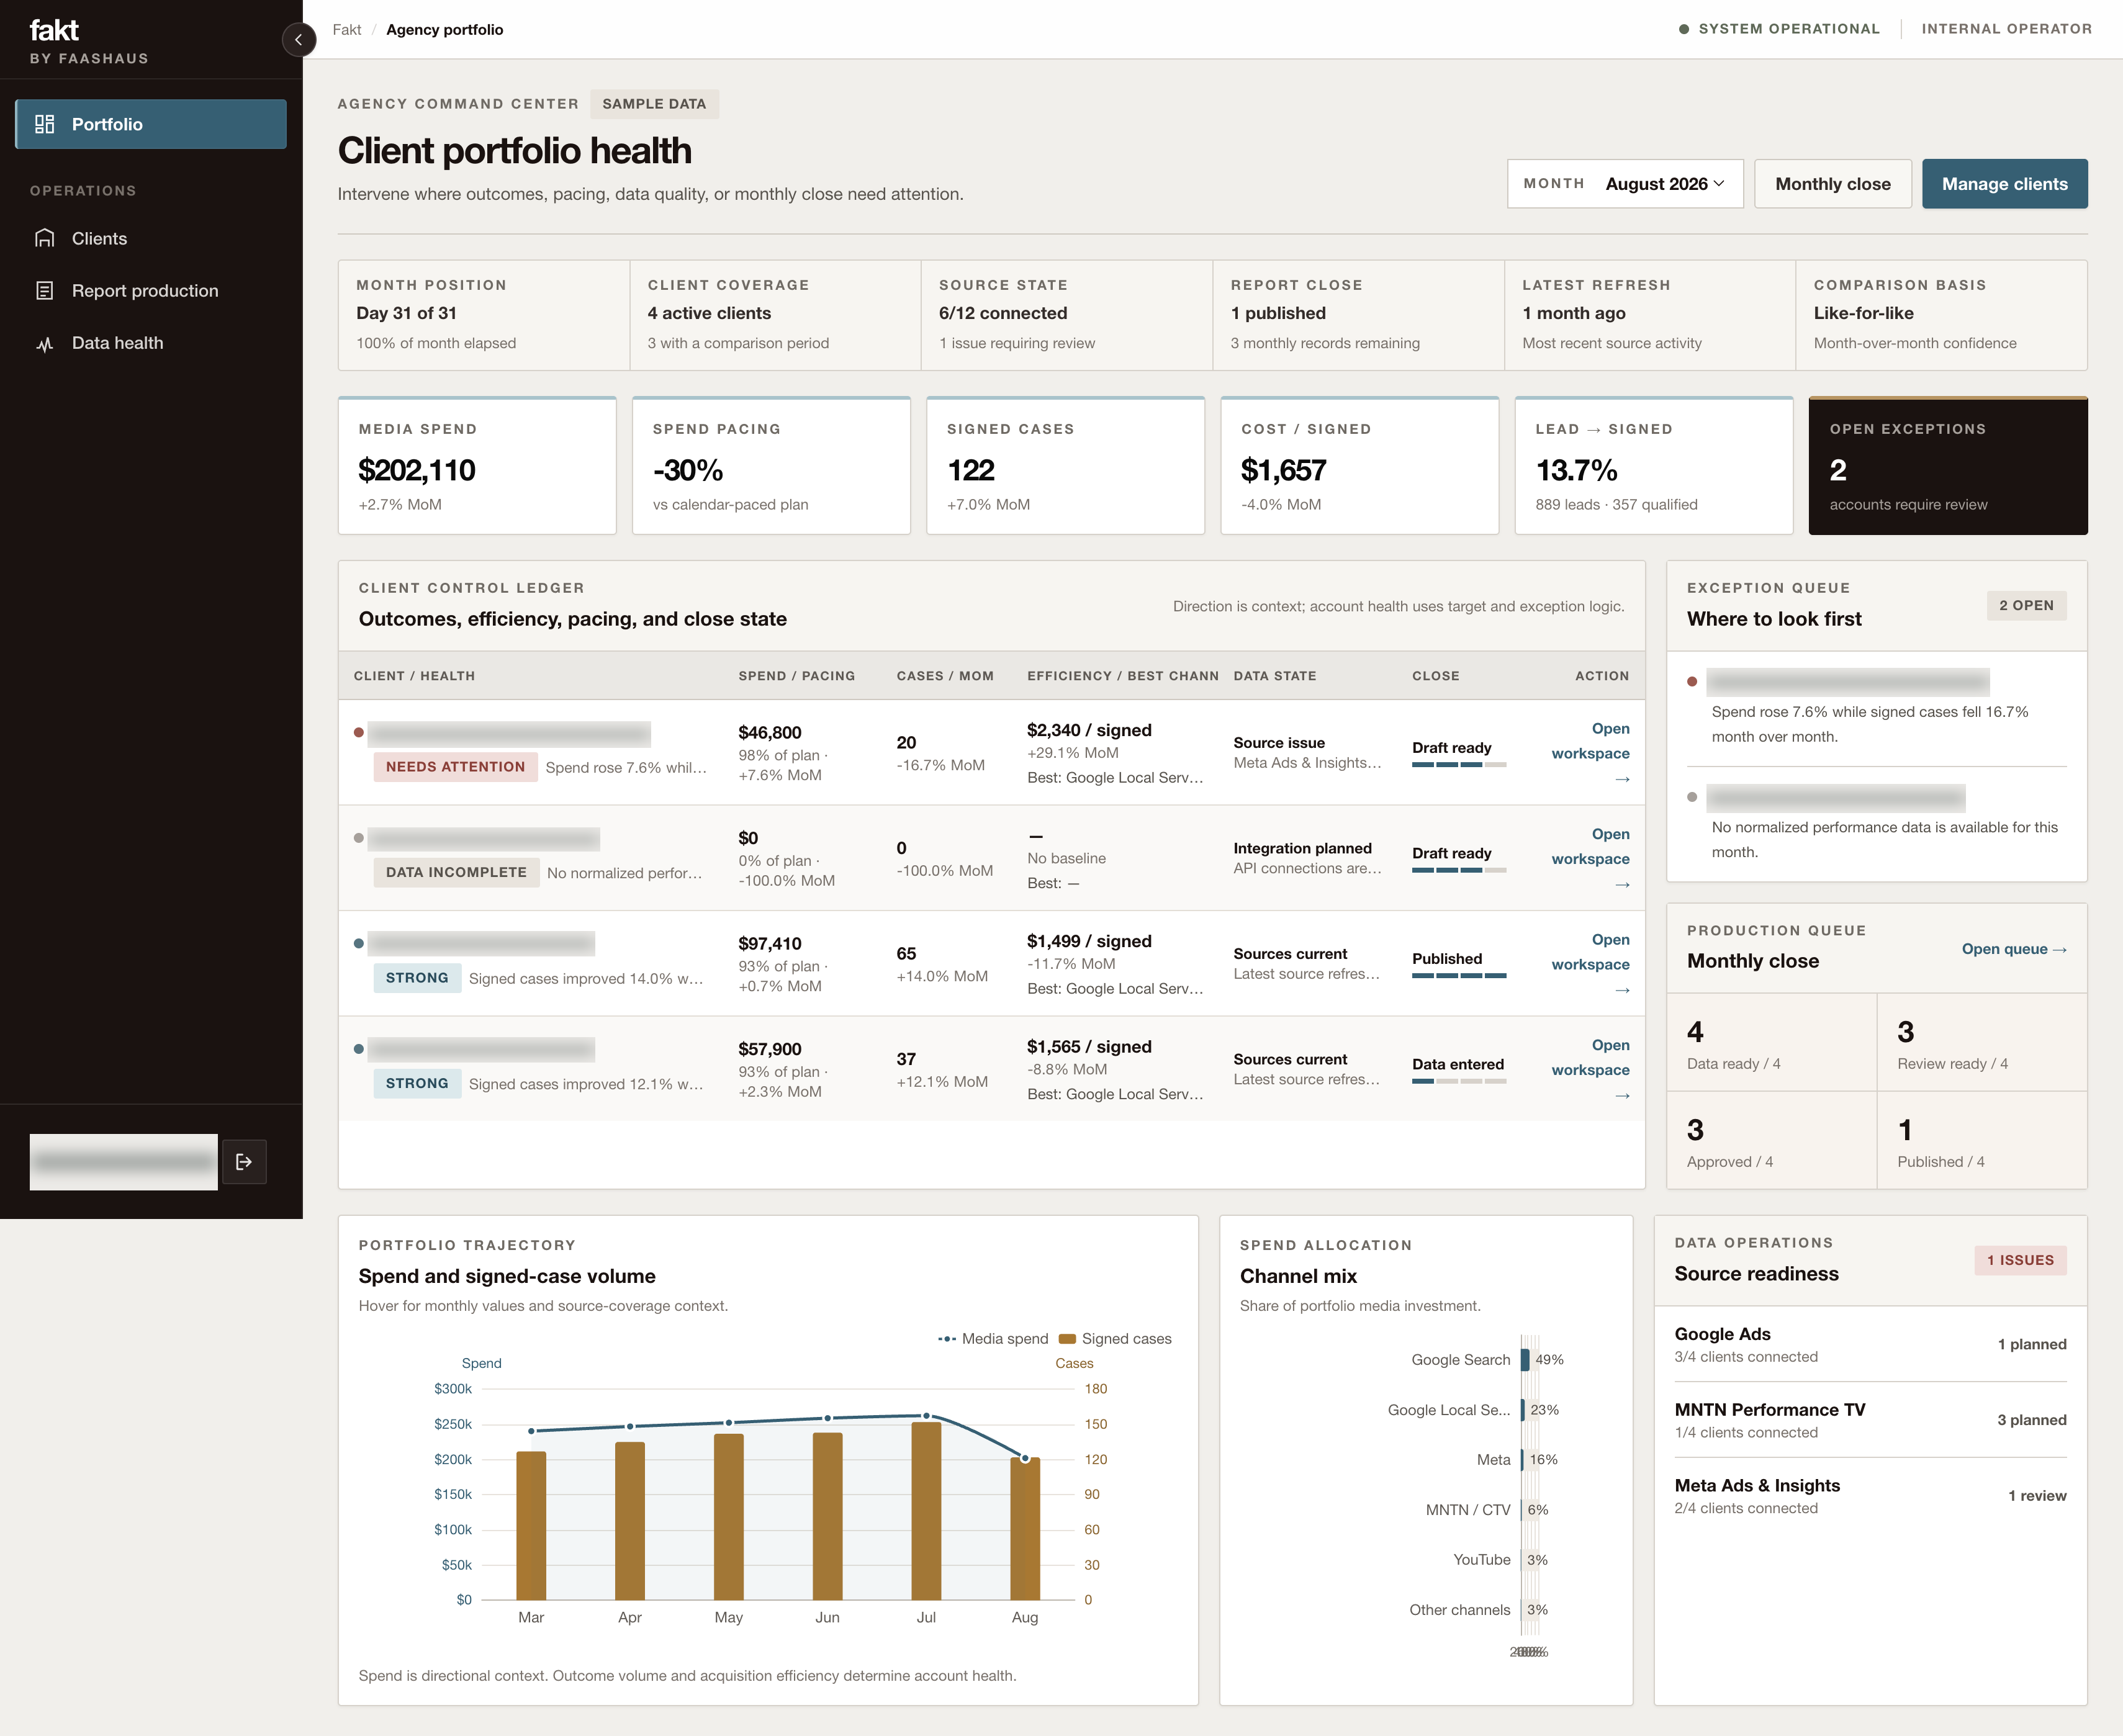Viewport: 2123px width, 1736px height.
Task: Click the Integration planned data state cell
Action: tap(1307, 858)
